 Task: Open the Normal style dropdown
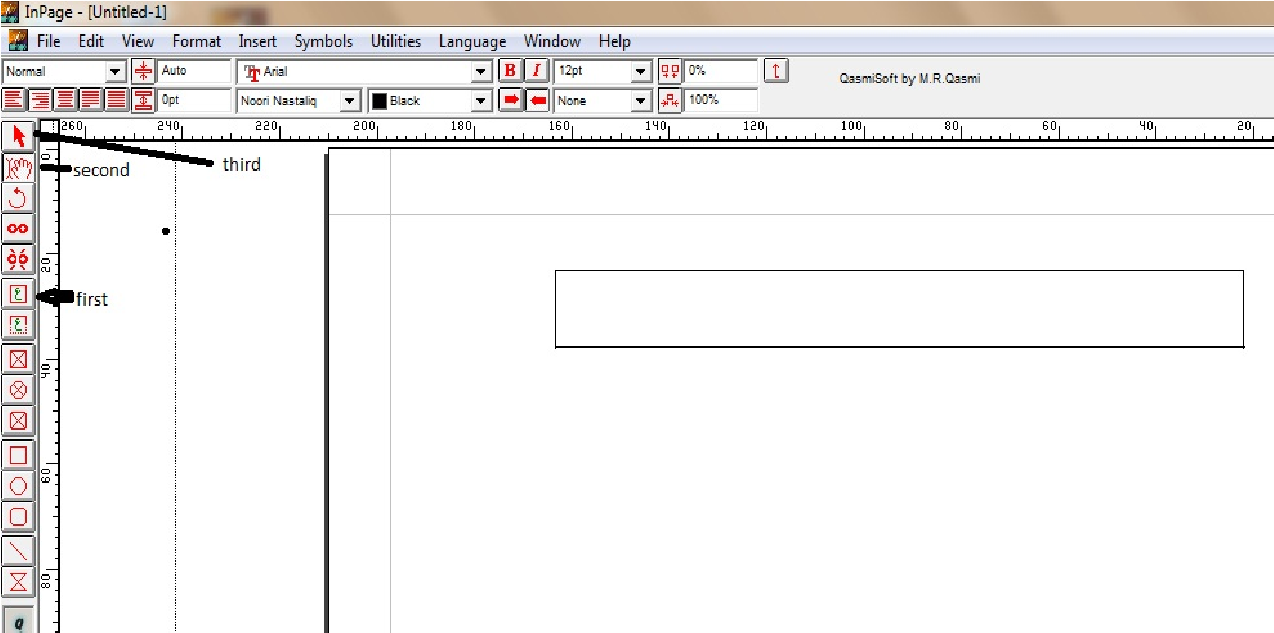coord(115,71)
